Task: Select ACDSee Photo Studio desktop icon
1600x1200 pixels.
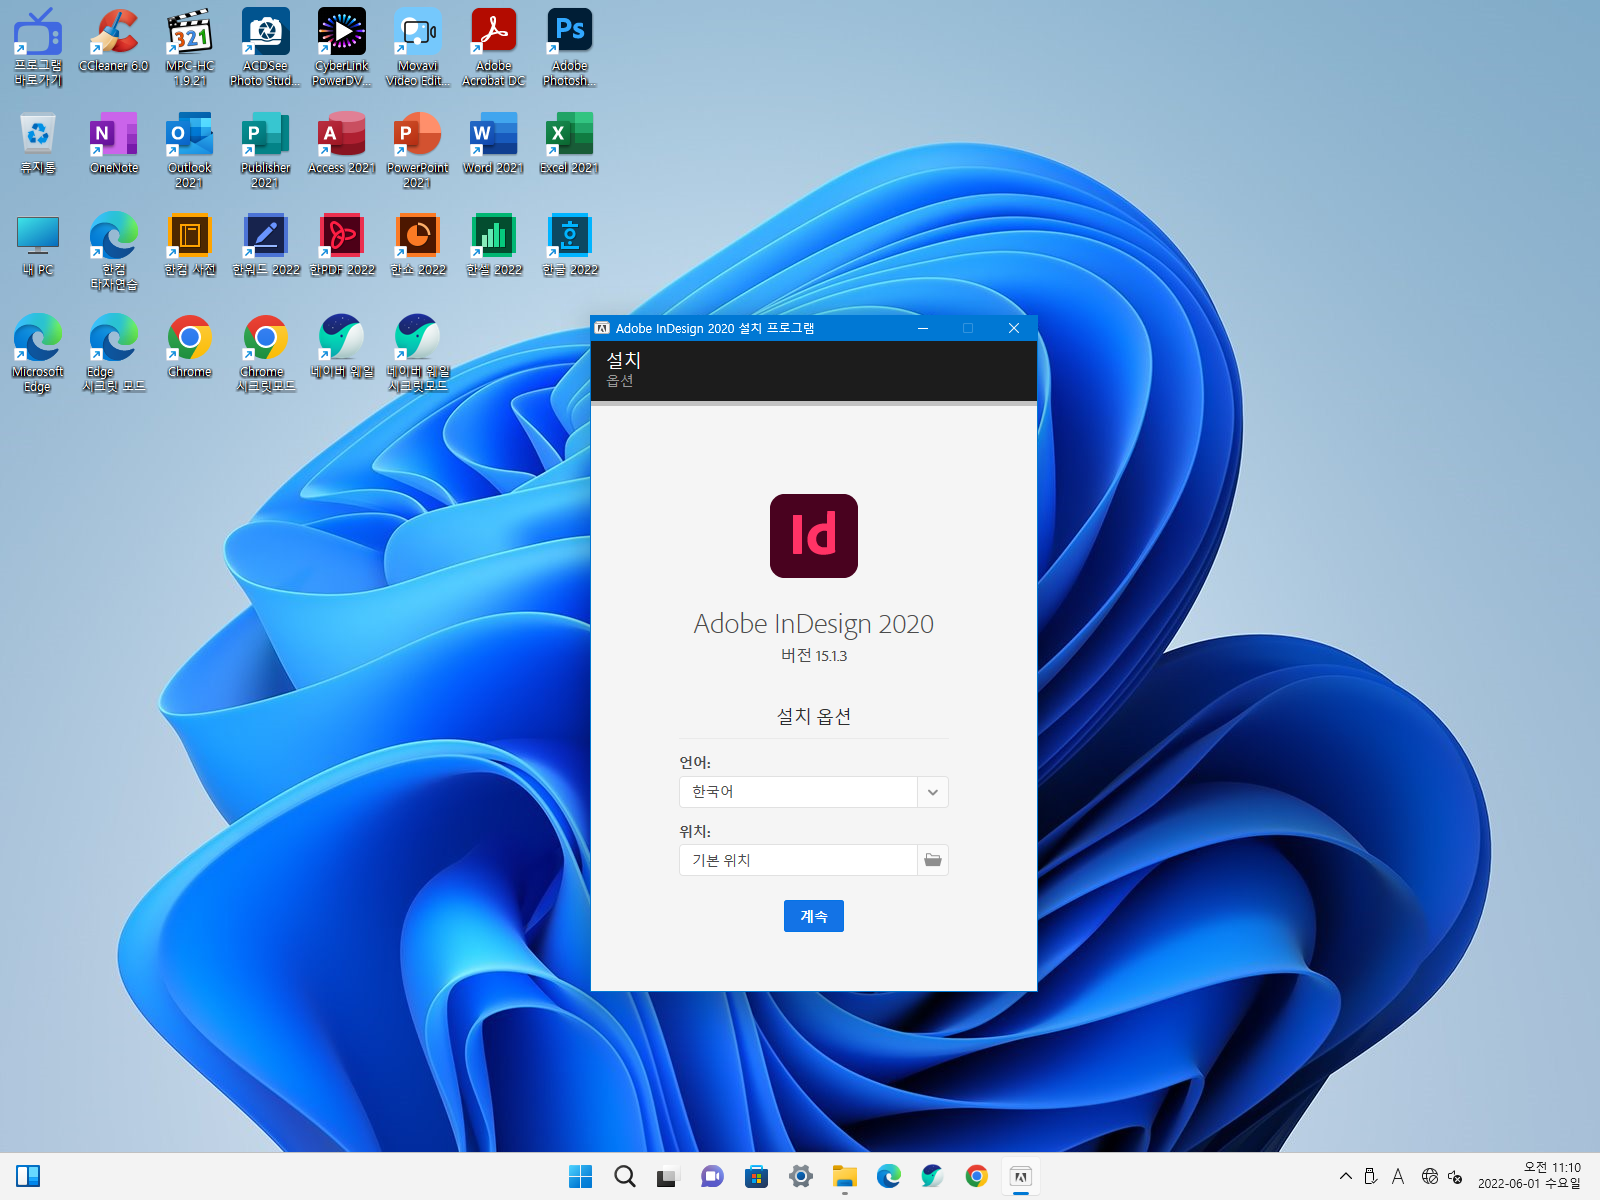Action: (265, 47)
